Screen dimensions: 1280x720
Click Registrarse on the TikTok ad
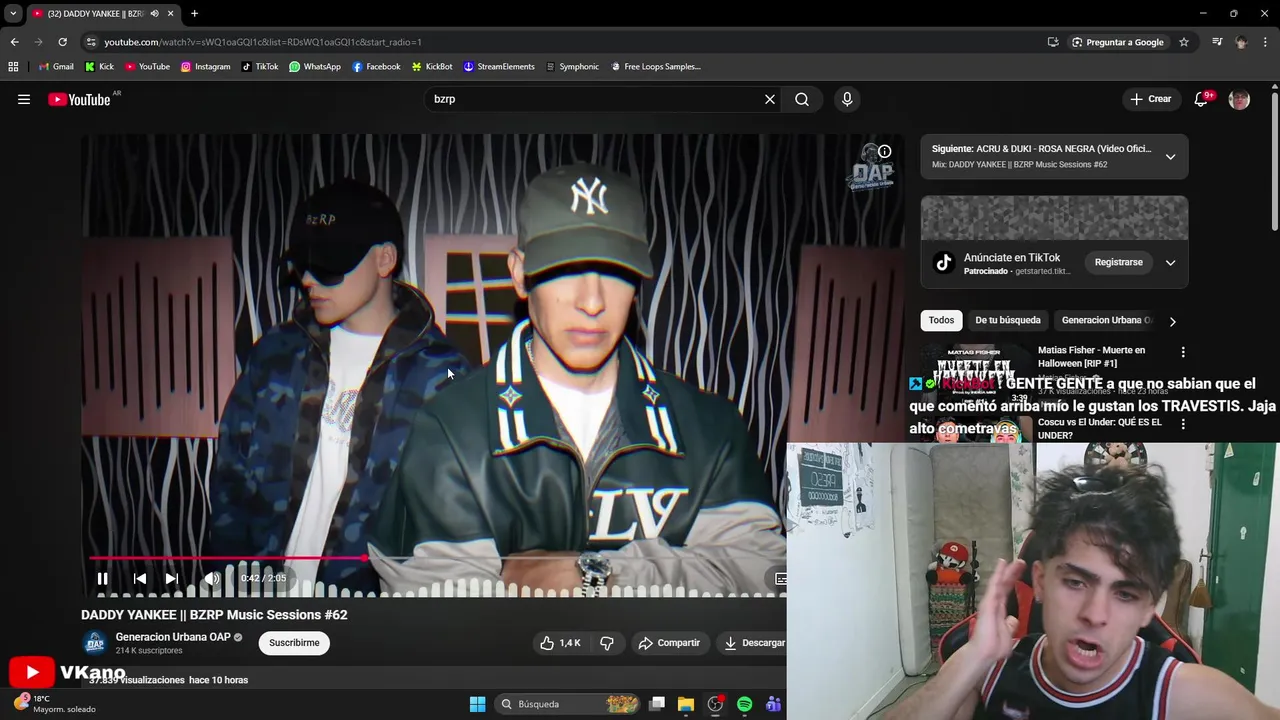point(1118,262)
